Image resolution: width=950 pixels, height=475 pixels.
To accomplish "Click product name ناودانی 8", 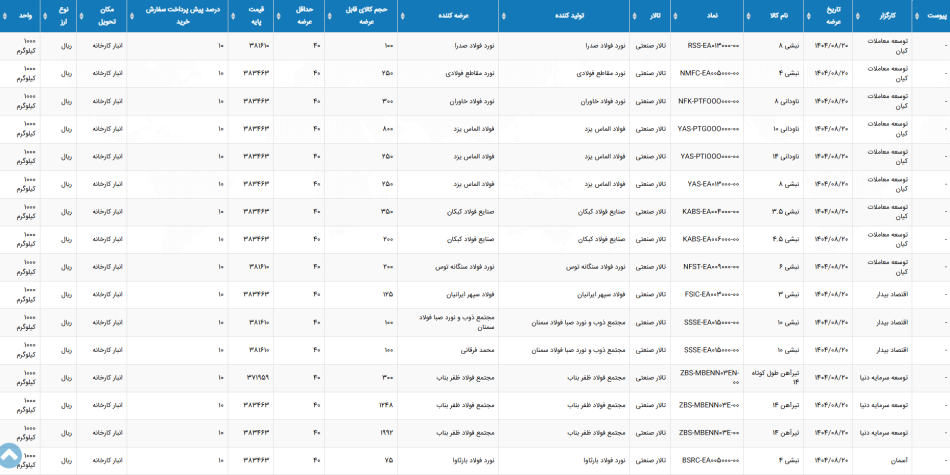I will click(786, 101).
